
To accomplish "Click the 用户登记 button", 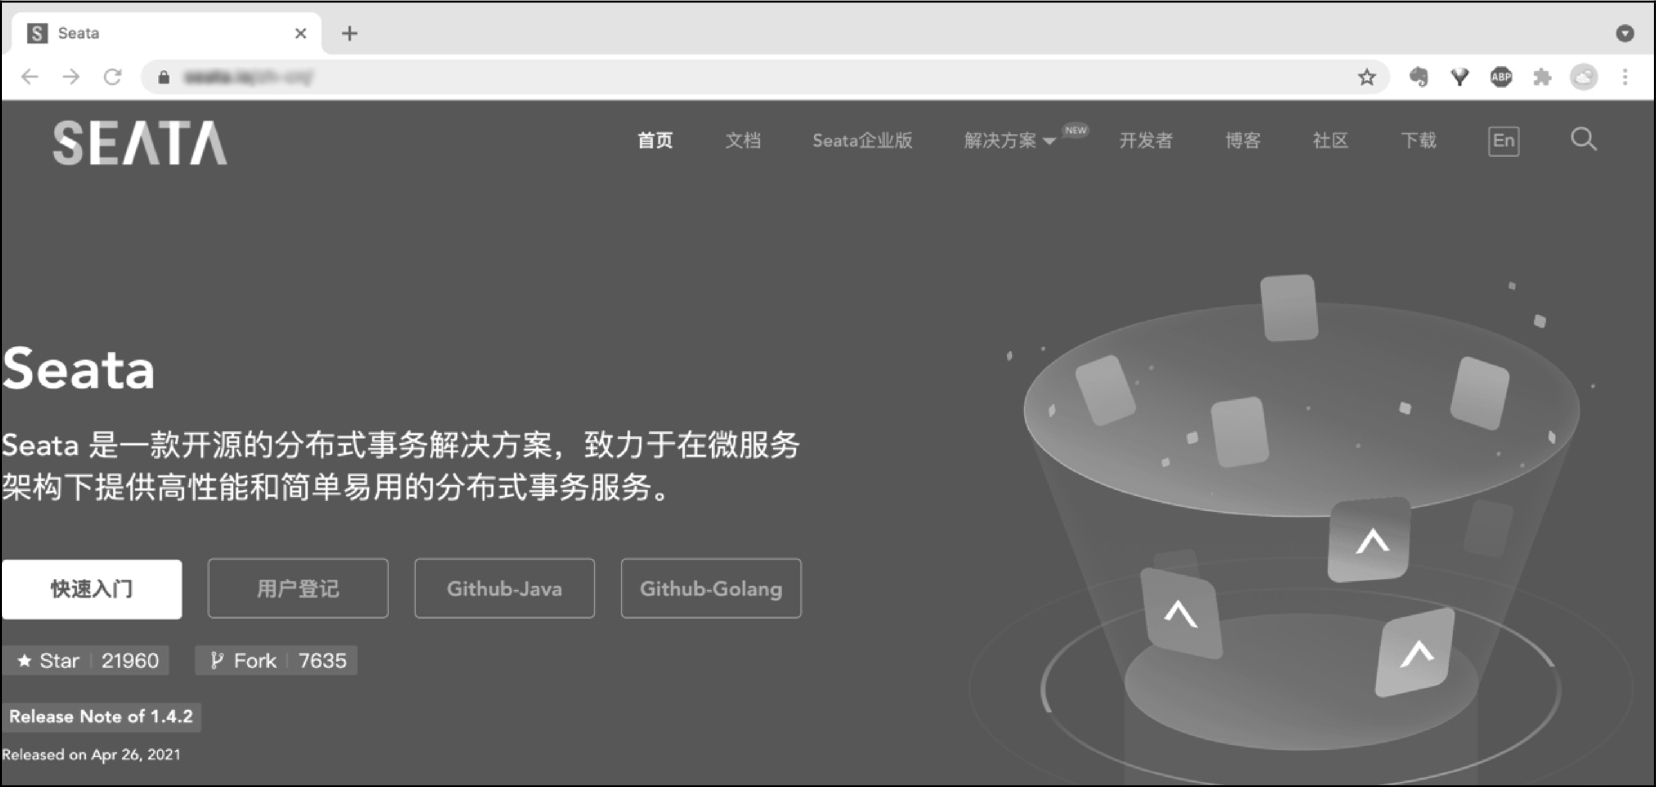I will click(x=298, y=589).
